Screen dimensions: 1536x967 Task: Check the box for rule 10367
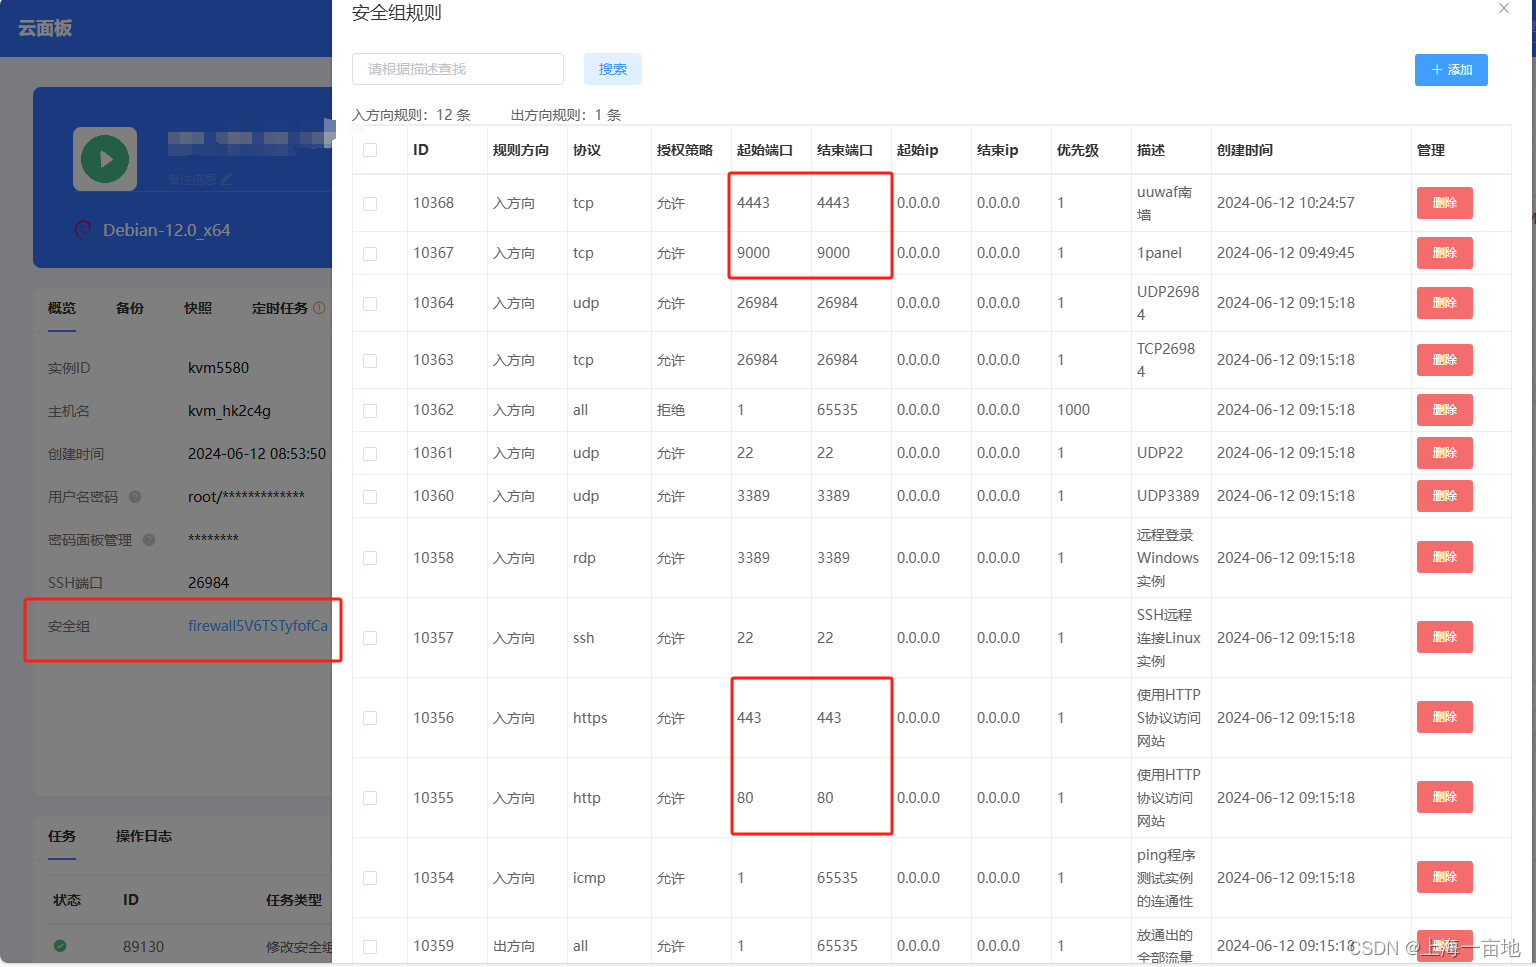[x=370, y=253]
